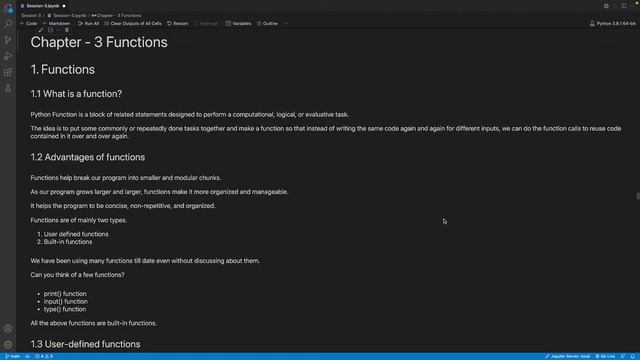Start Go Live server from the status bar
640x360 pixels.
click(605, 356)
